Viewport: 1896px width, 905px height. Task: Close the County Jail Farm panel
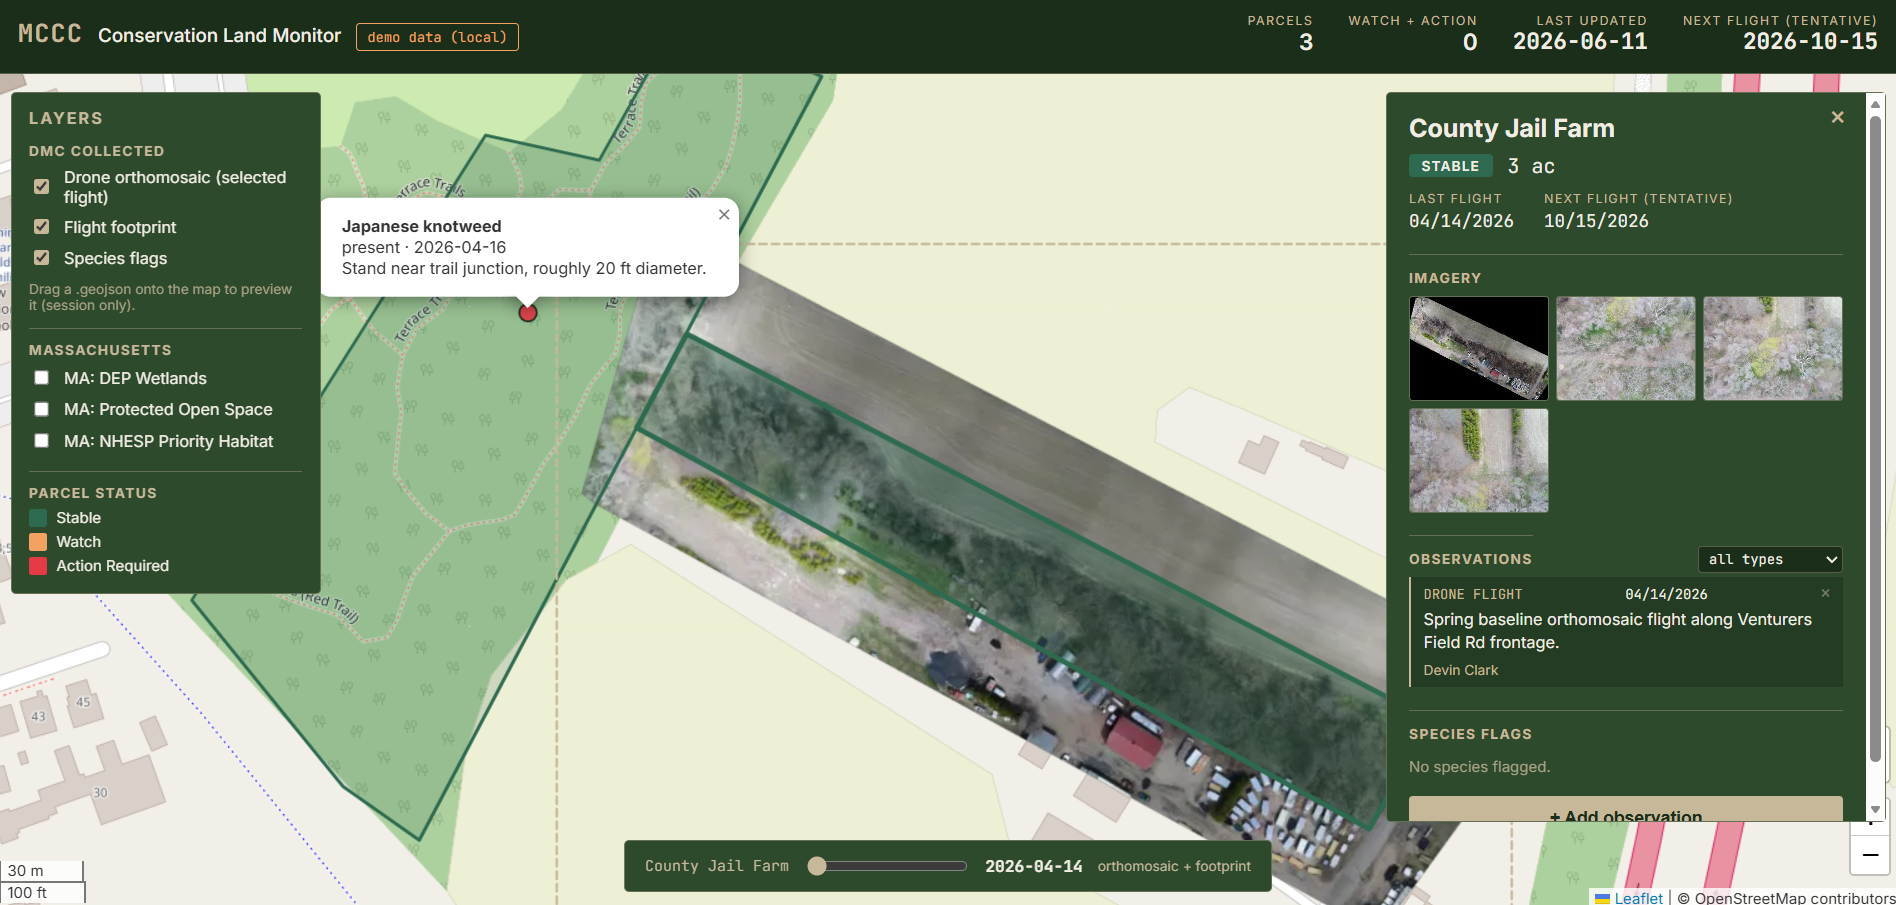pyautogui.click(x=1837, y=117)
